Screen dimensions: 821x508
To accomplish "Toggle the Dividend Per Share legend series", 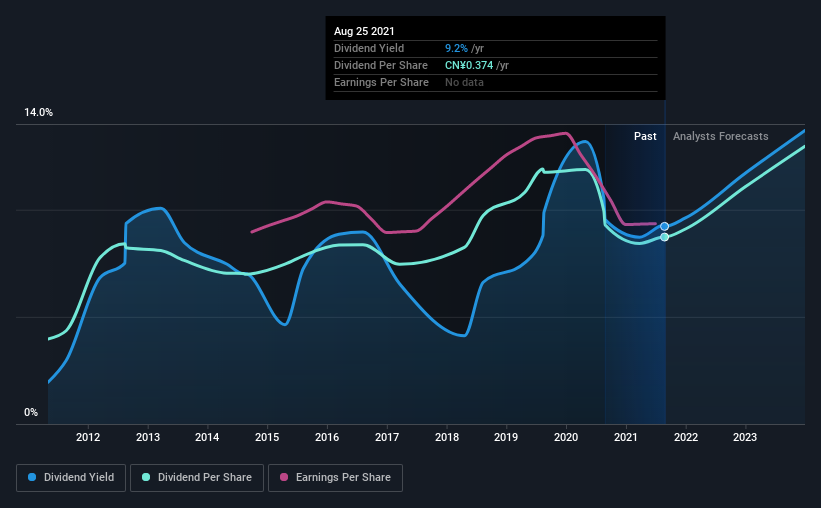I will click(x=197, y=478).
